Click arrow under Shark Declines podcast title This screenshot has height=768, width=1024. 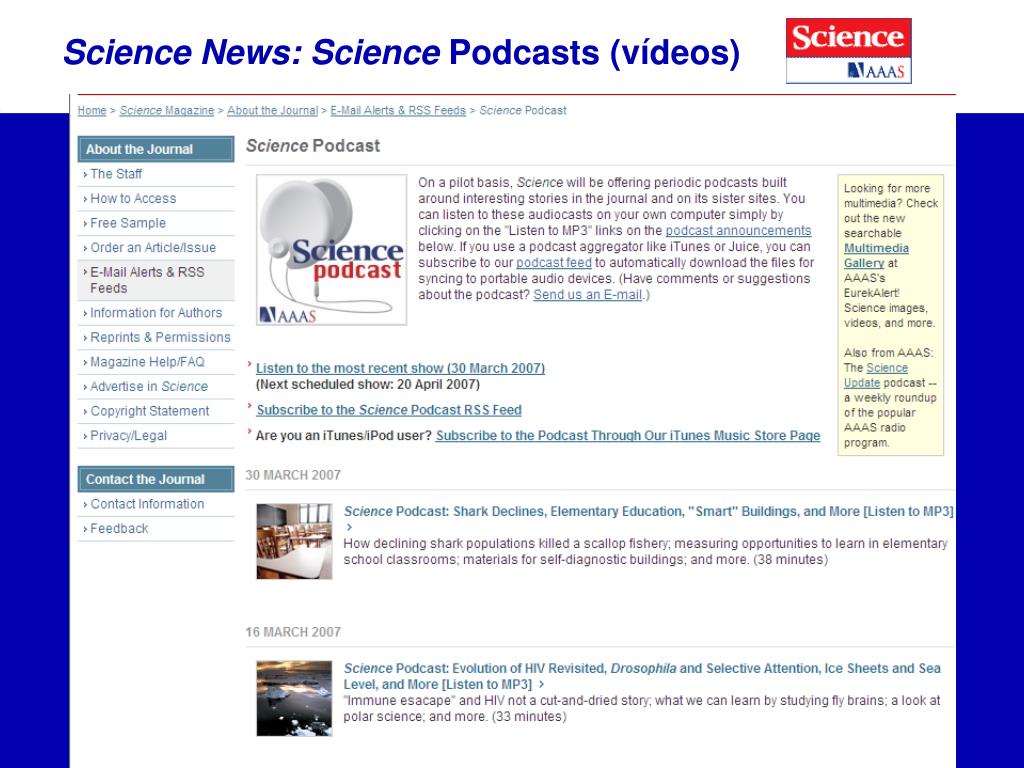(349, 527)
